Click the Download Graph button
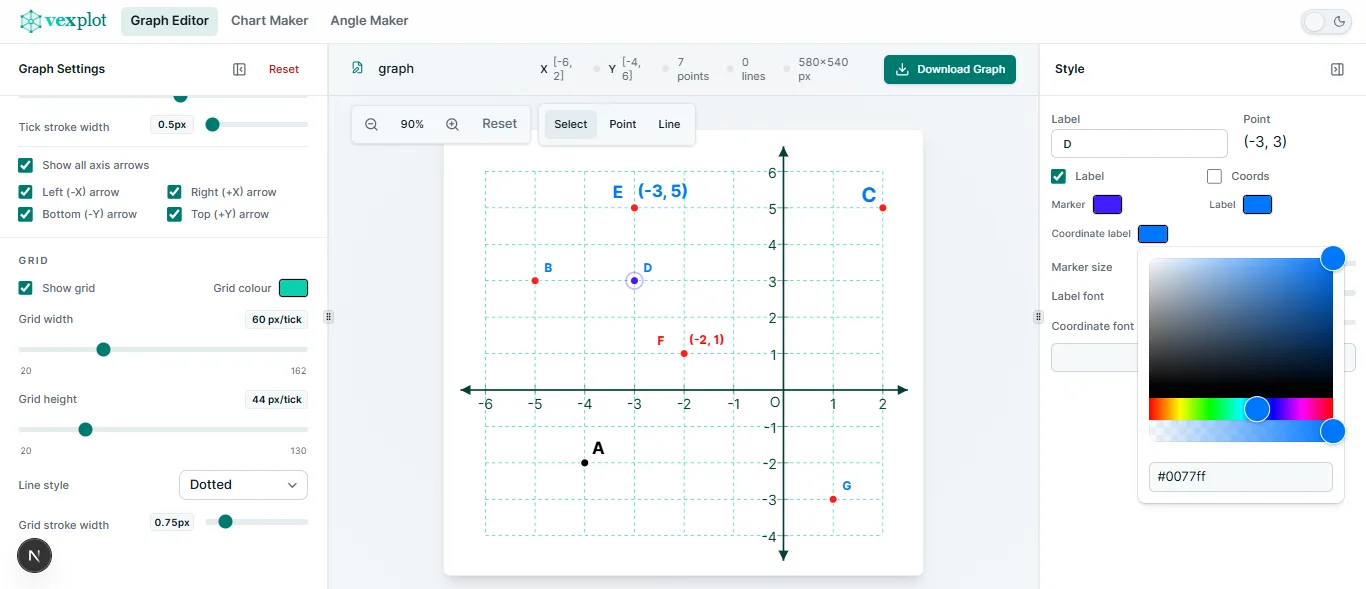 coord(950,69)
